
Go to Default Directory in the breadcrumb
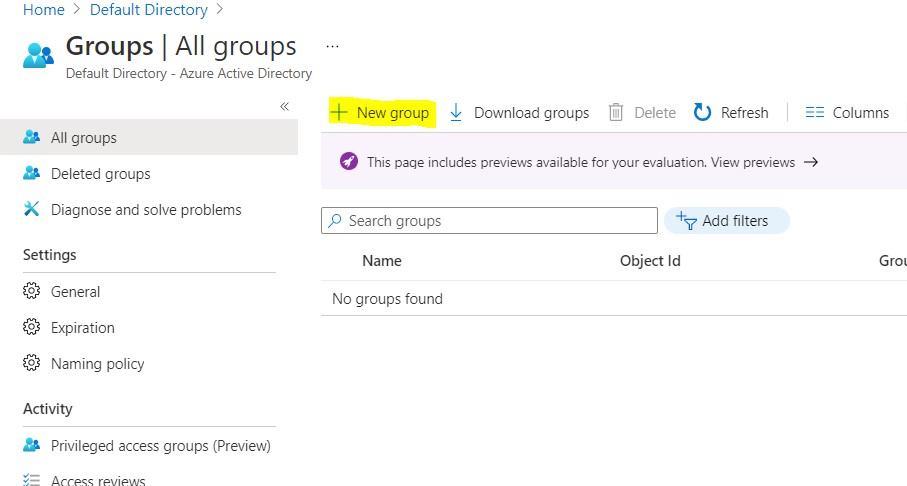(149, 10)
